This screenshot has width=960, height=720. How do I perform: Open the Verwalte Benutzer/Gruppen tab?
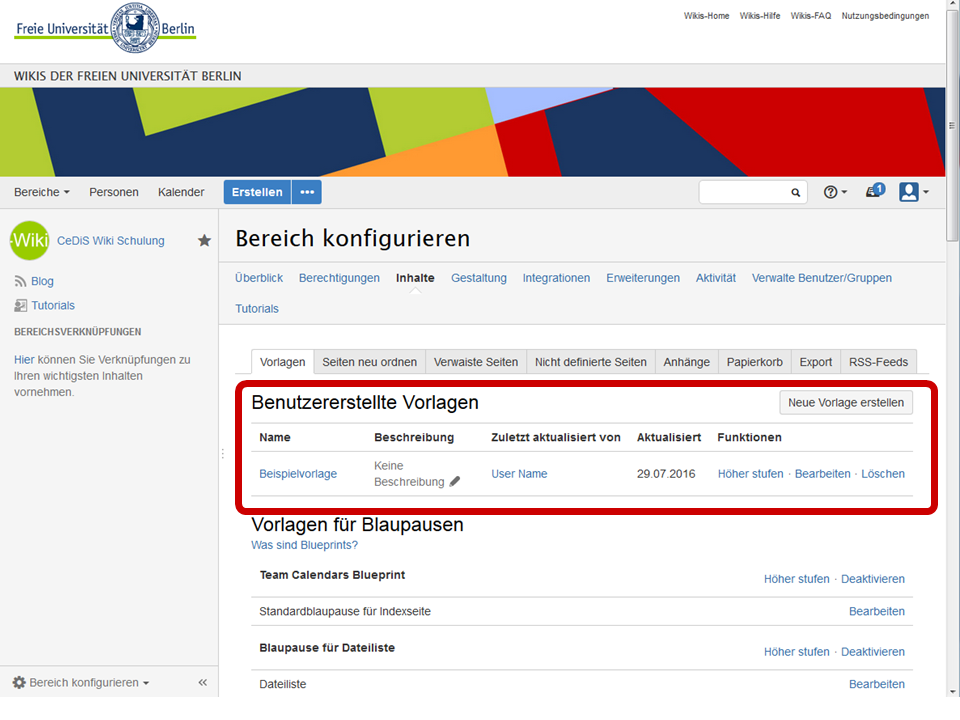pyautogui.click(x=822, y=278)
